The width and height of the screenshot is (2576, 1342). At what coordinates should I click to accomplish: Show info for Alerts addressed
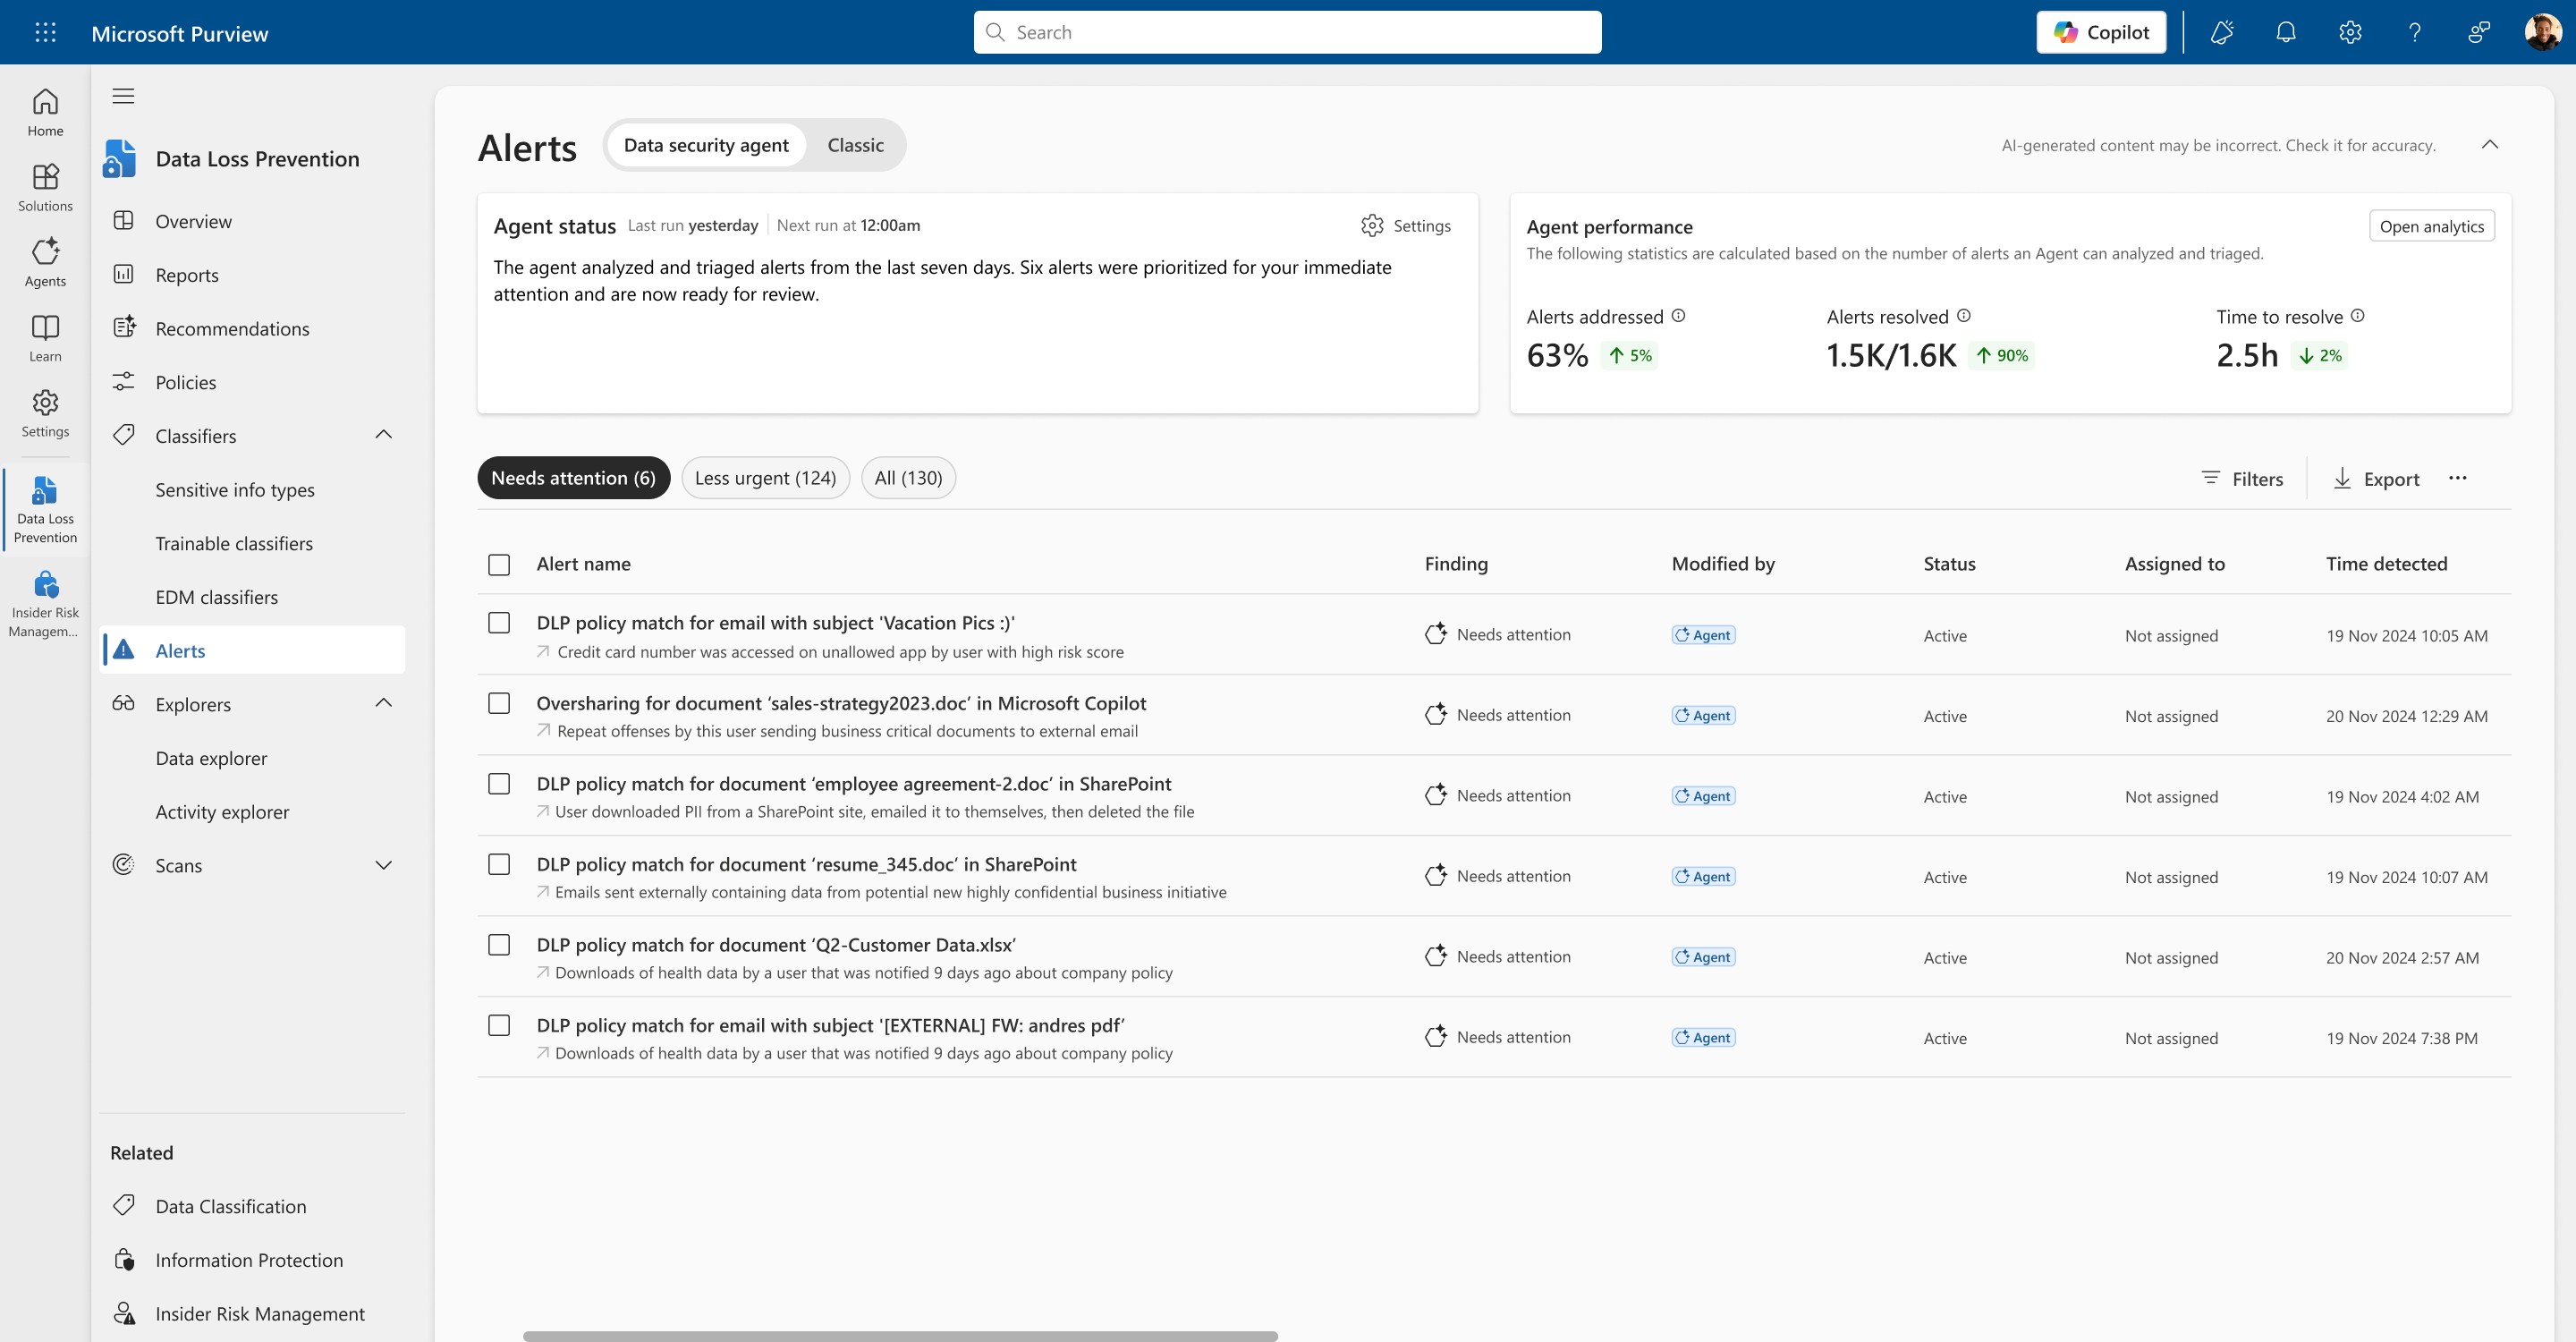click(x=1679, y=316)
